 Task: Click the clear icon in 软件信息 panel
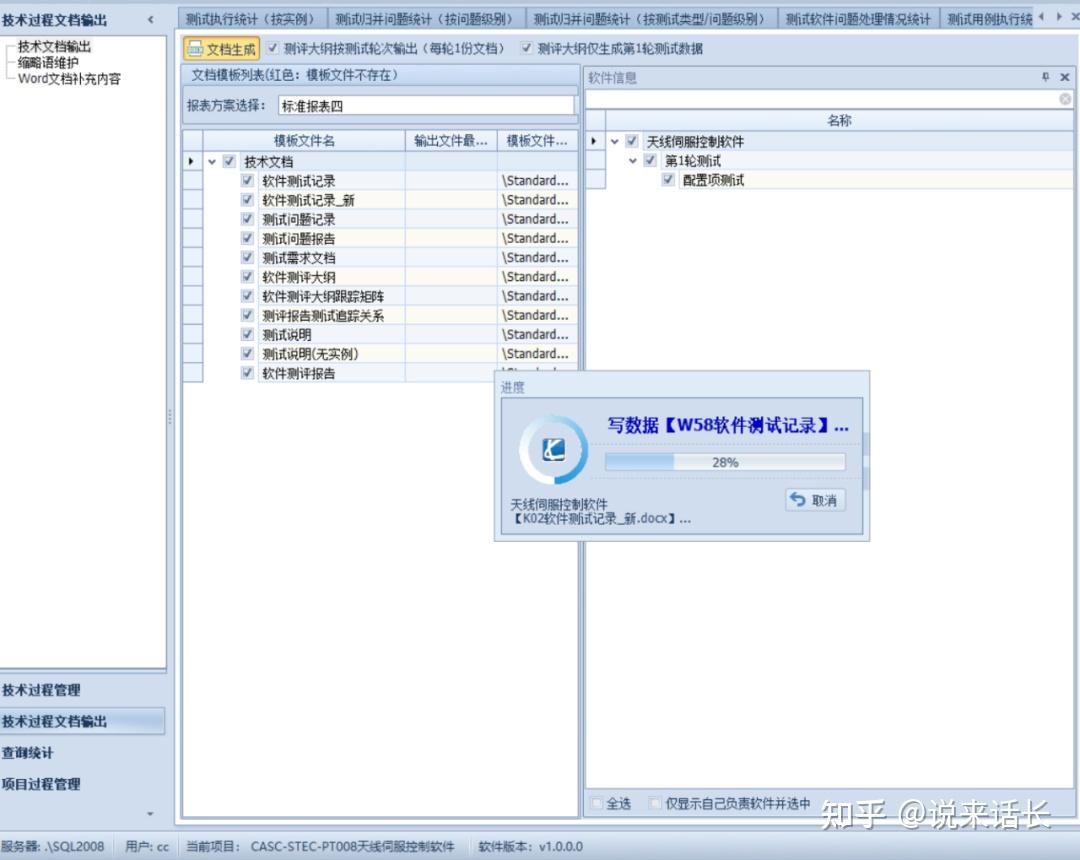click(x=1067, y=99)
